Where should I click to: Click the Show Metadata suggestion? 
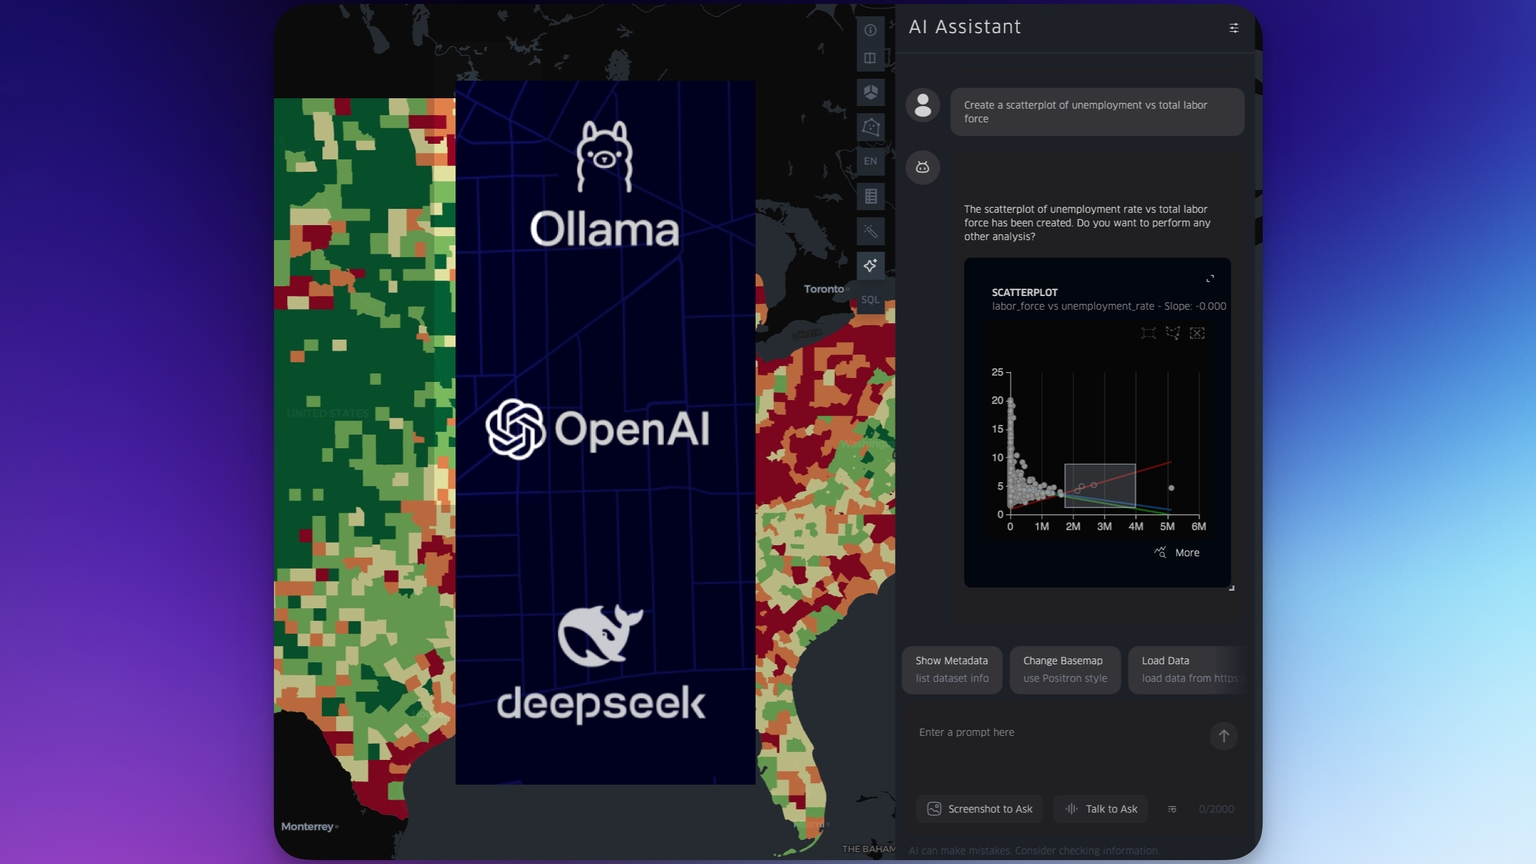point(952,669)
